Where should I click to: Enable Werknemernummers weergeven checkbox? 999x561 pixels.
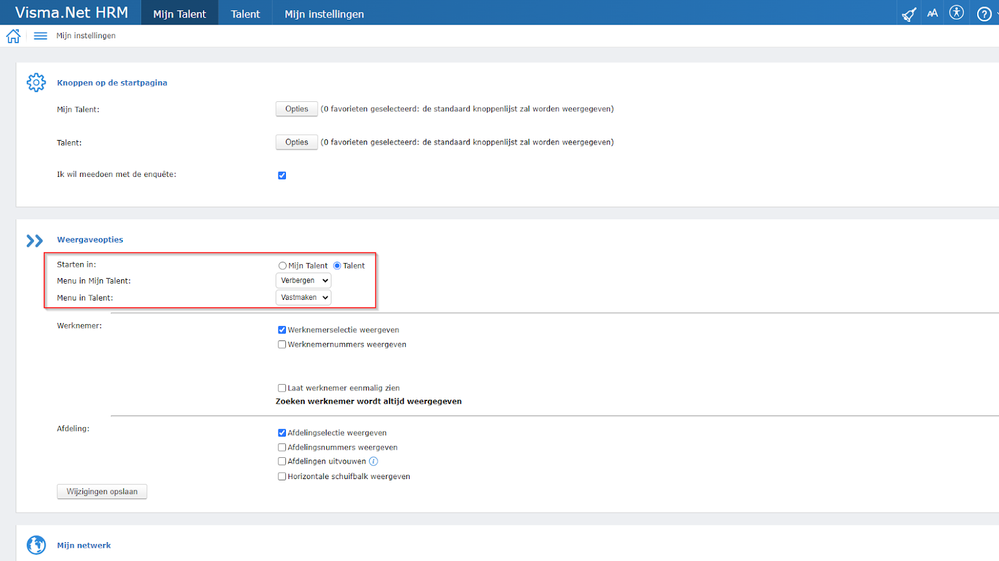coord(282,345)
